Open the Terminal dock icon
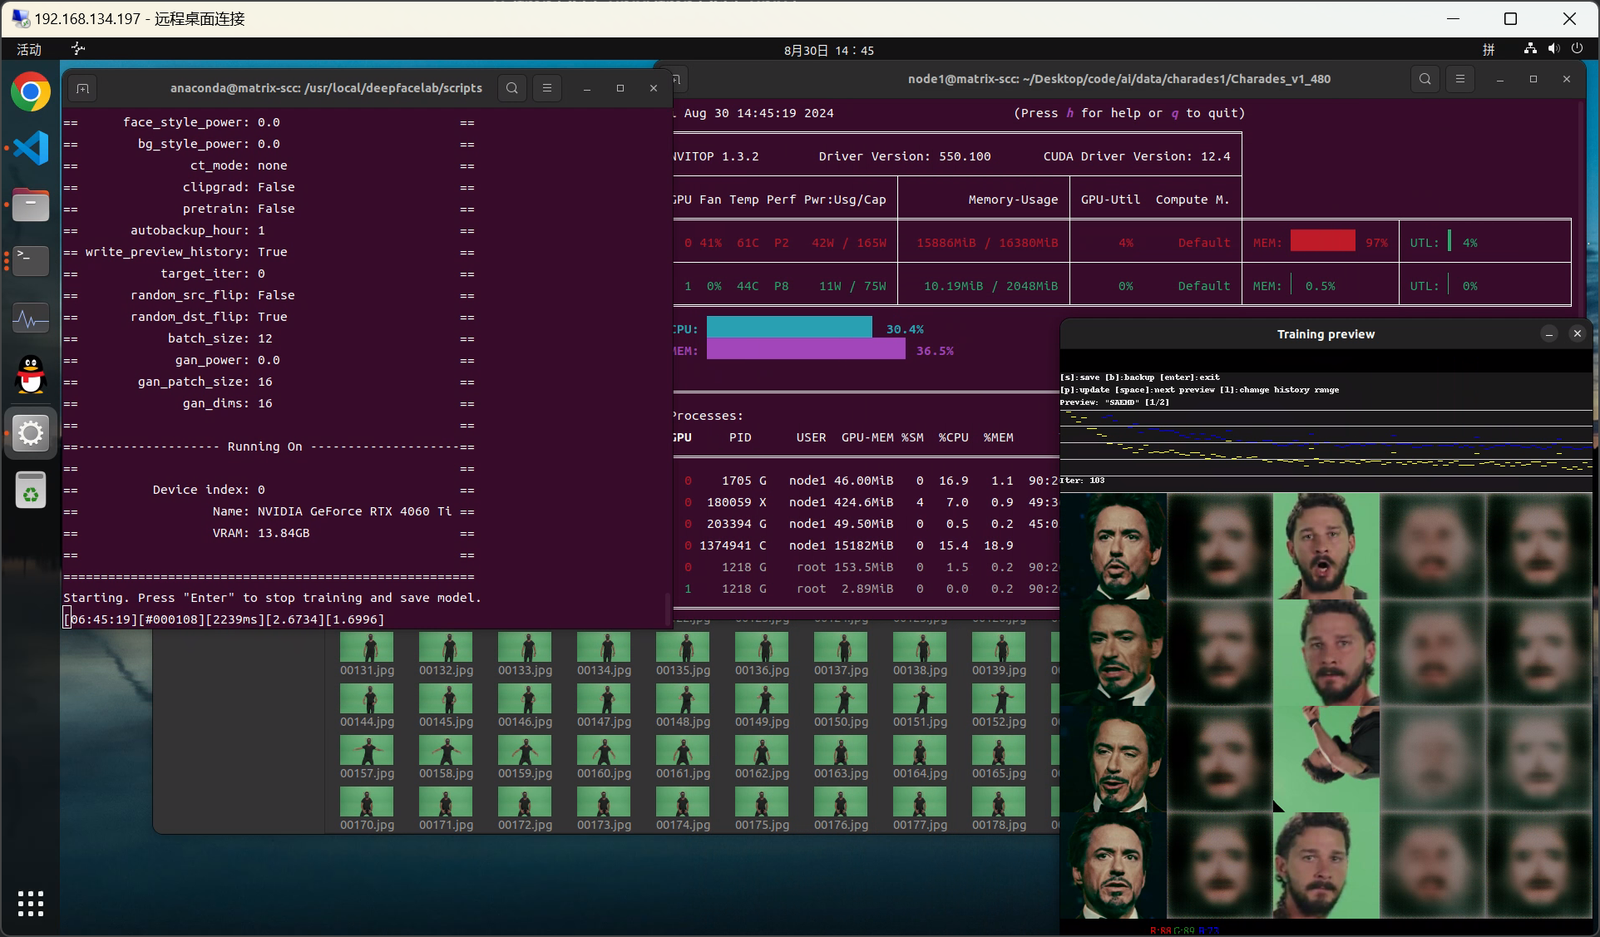 coord(31,261)
